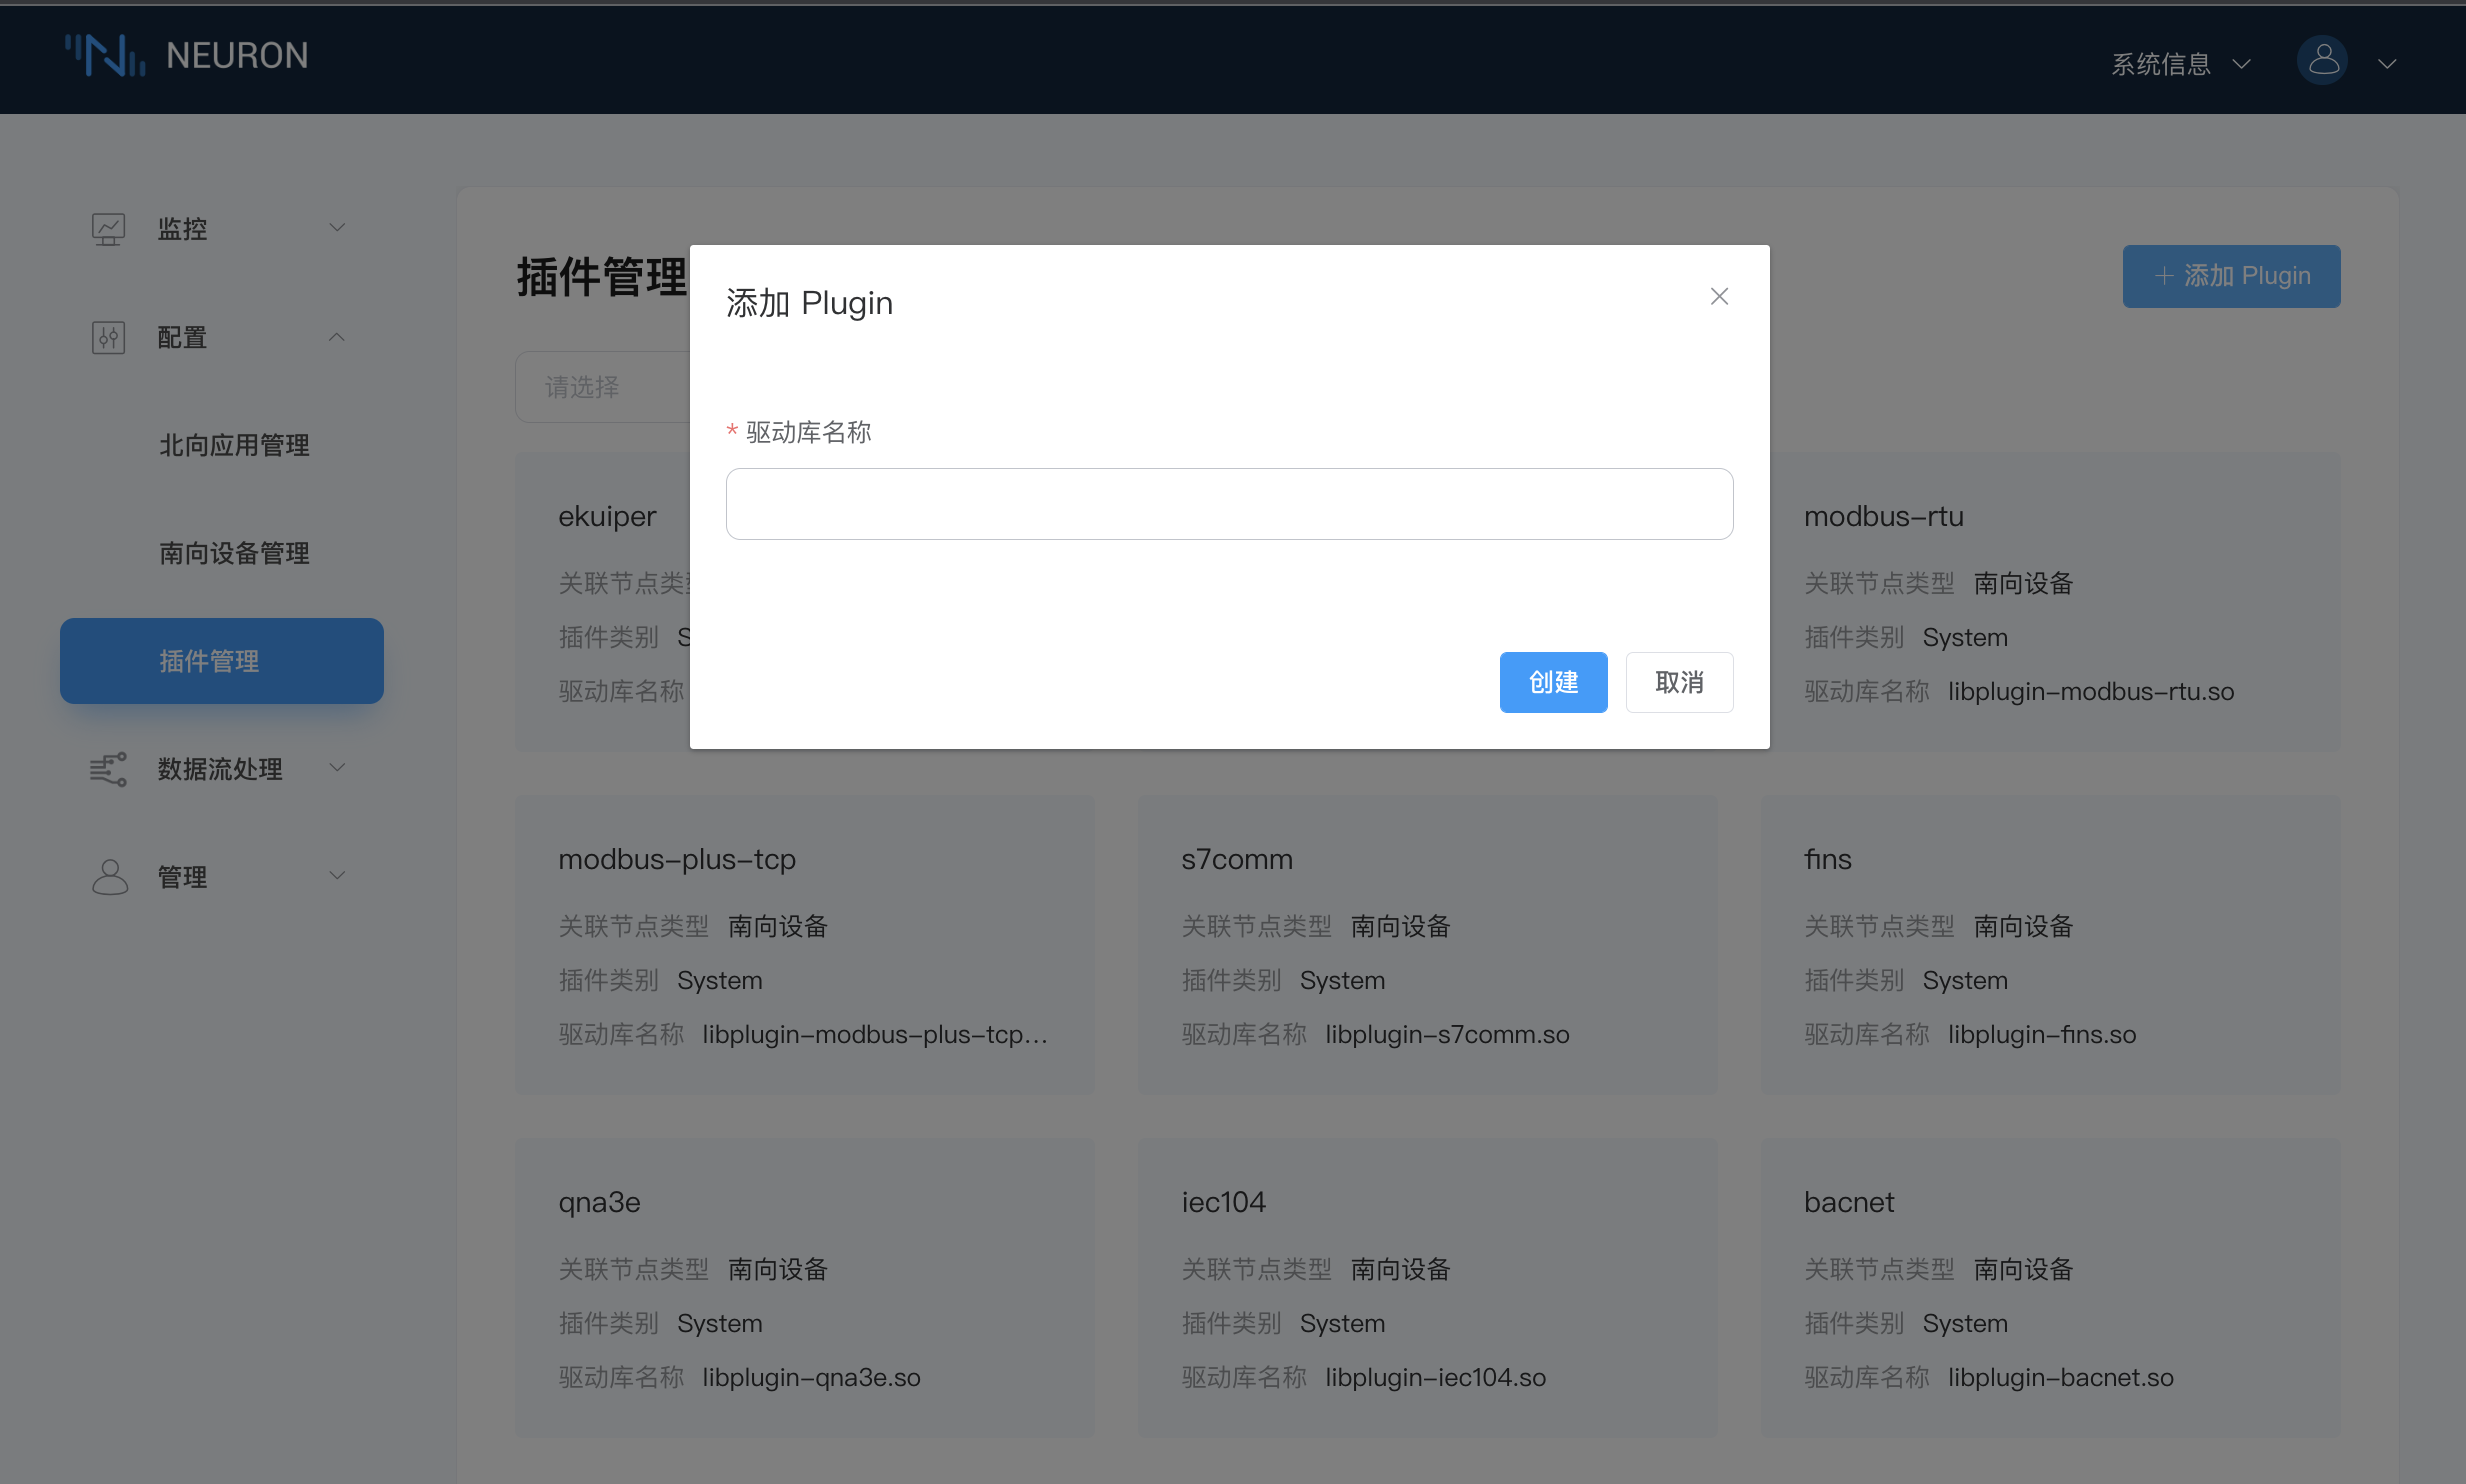The width and height of the screenshot is (2466, 1484).
Task: Click libplugin-s7comm.so library name
Action: (x=1447, y=1034)
